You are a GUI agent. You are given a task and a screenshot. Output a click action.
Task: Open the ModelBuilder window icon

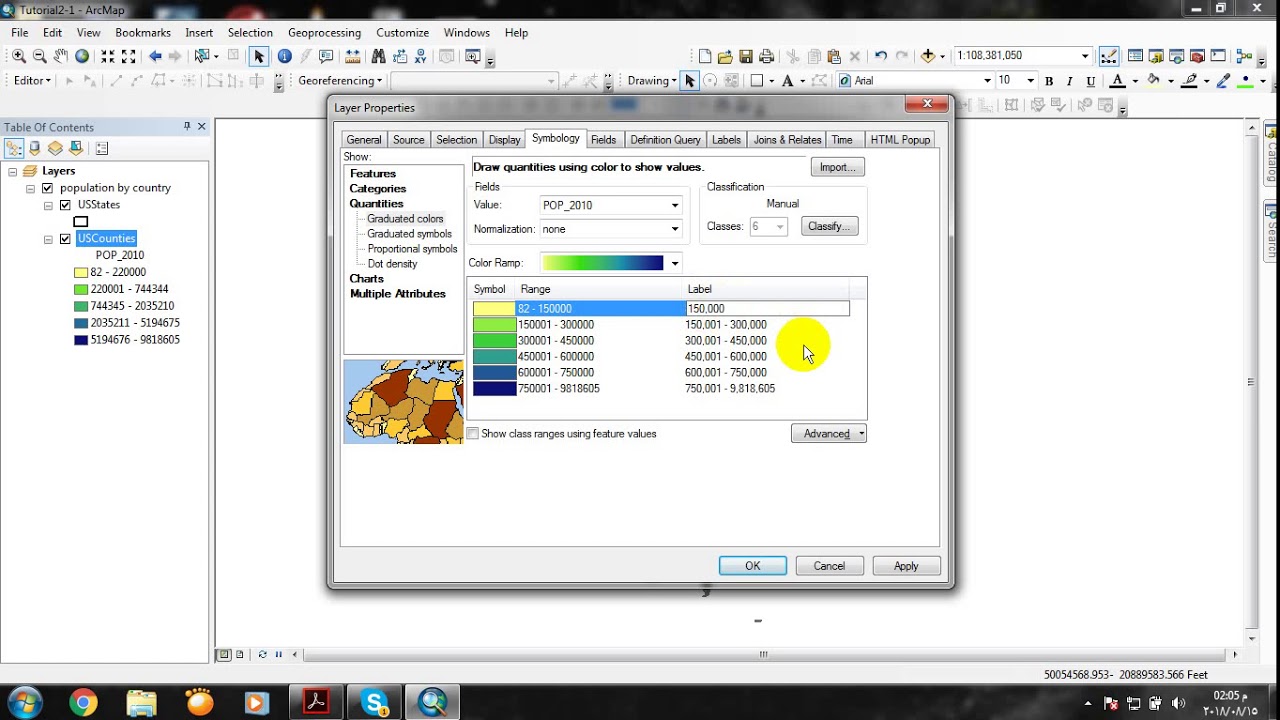coord(1244,56)
